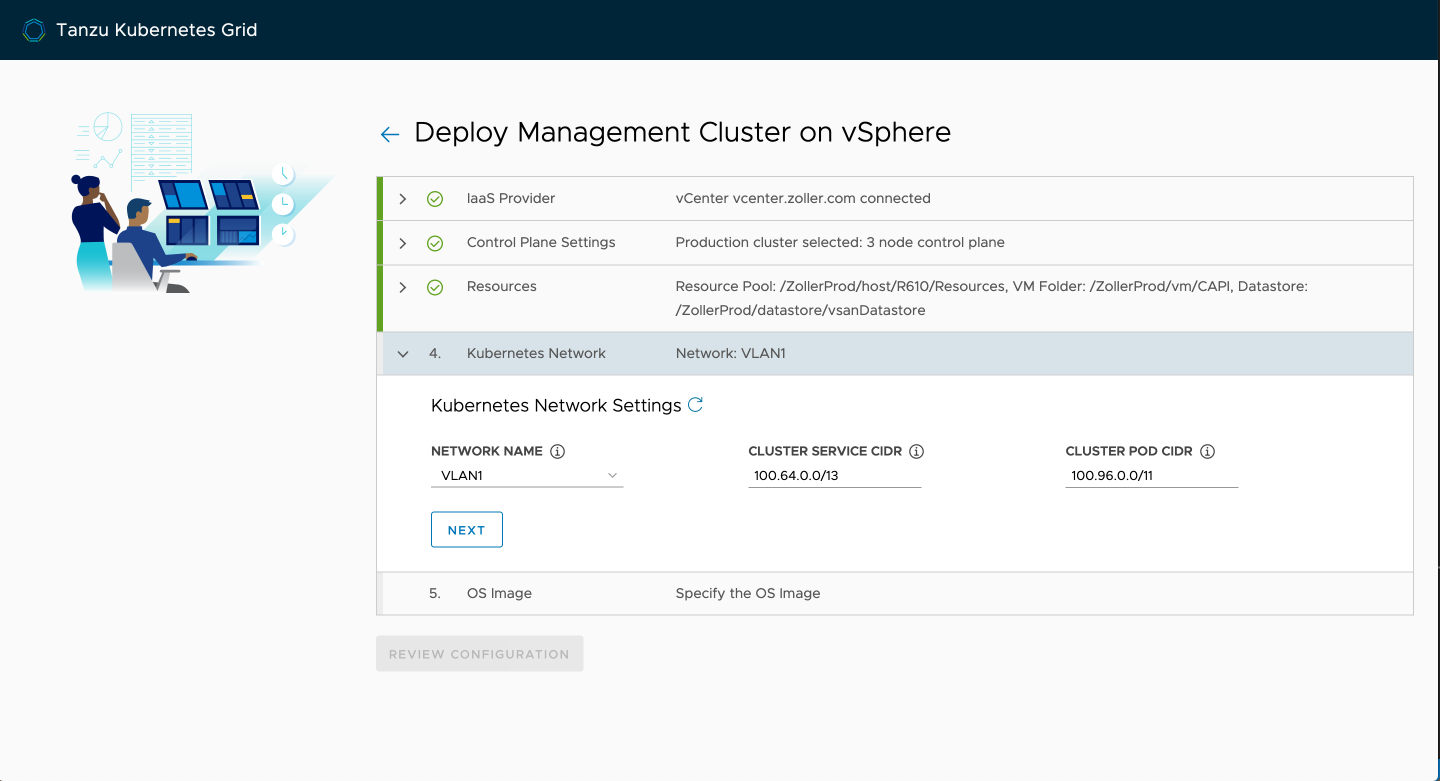The height and width of the screenshot is (781, 1440).
Task: Click the info icon beside Cluster Pod CIDR
Action: point(1207,451)
